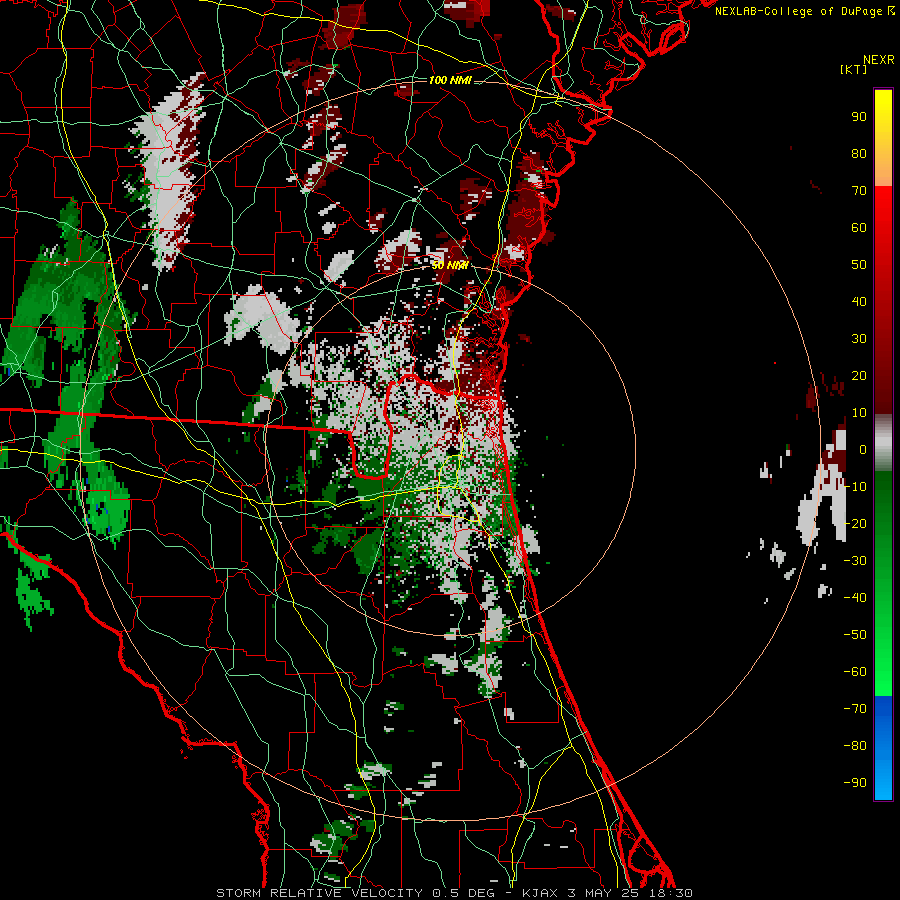Viewport: 900px width, 900px height.
Task: Click the -20 value on velocity scale
Action: [855, 524]
